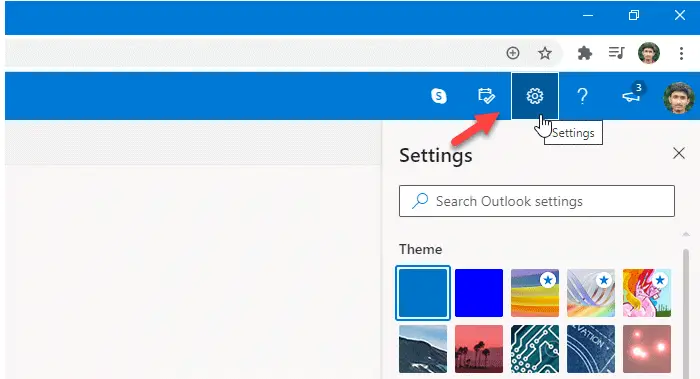Select the snowy mountain theme
Viewport: 700px width, 379px height.
[x=423, y=349]
